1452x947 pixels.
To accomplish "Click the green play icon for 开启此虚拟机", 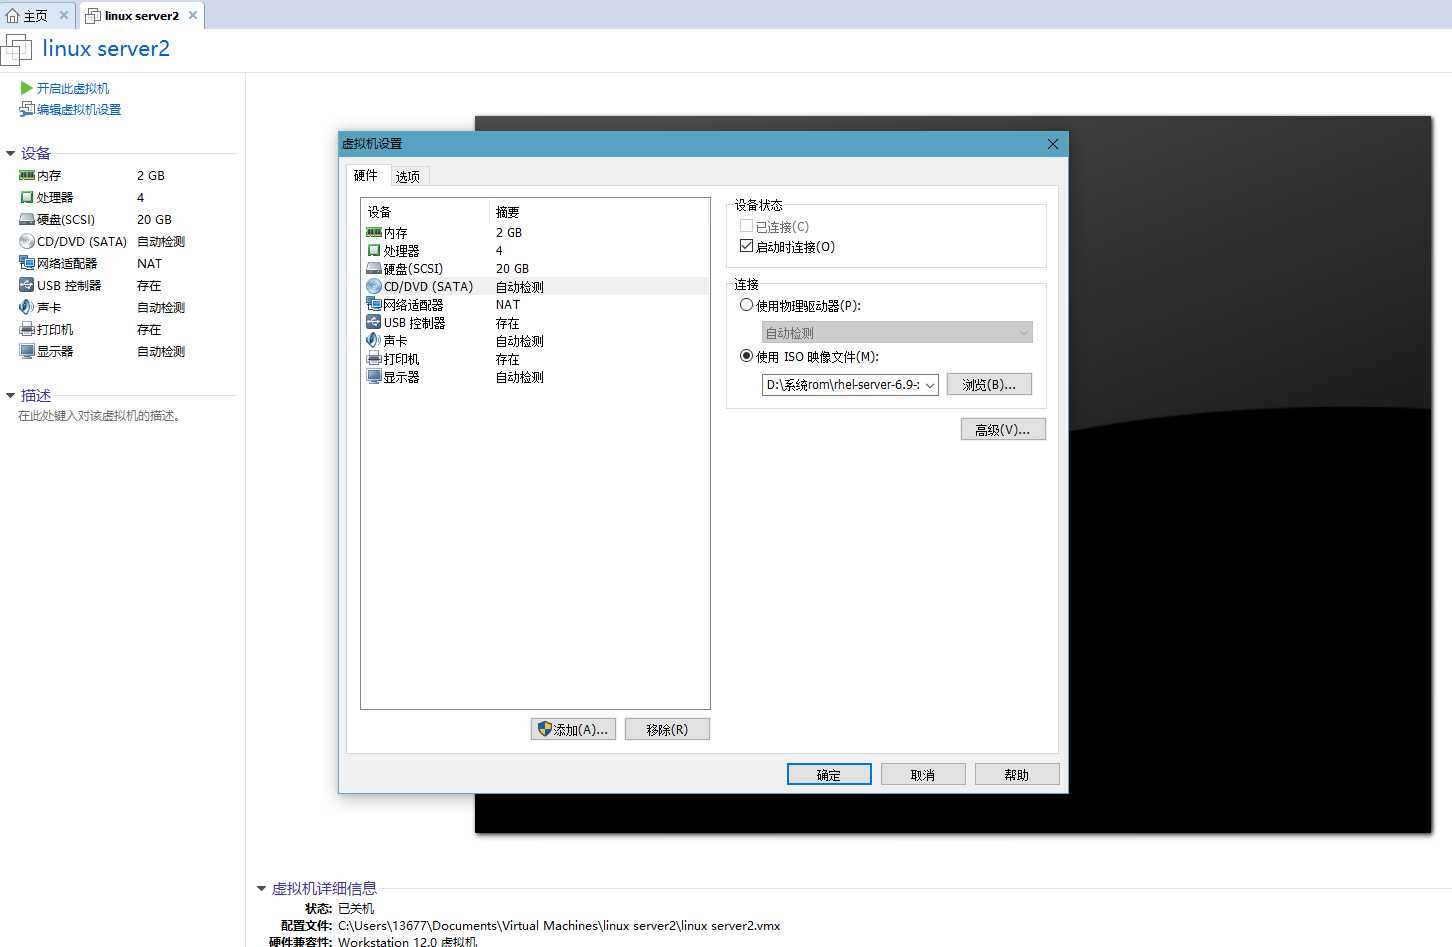I will tap(26, 88).
